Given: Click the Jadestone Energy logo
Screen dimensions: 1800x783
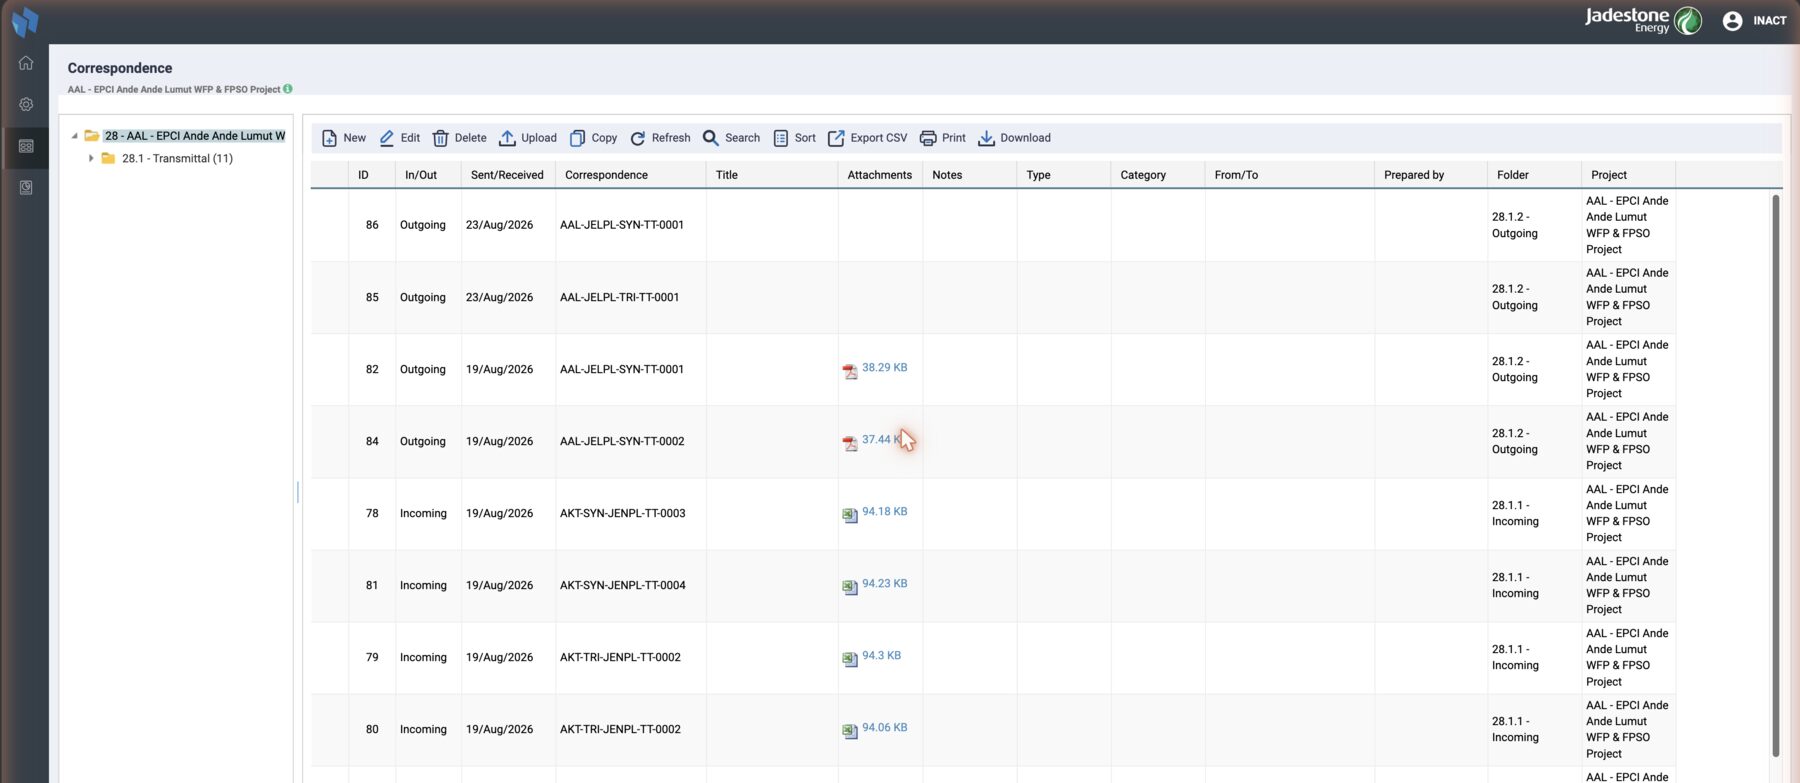Looking at the screenshot, I should coord(1643,20).
